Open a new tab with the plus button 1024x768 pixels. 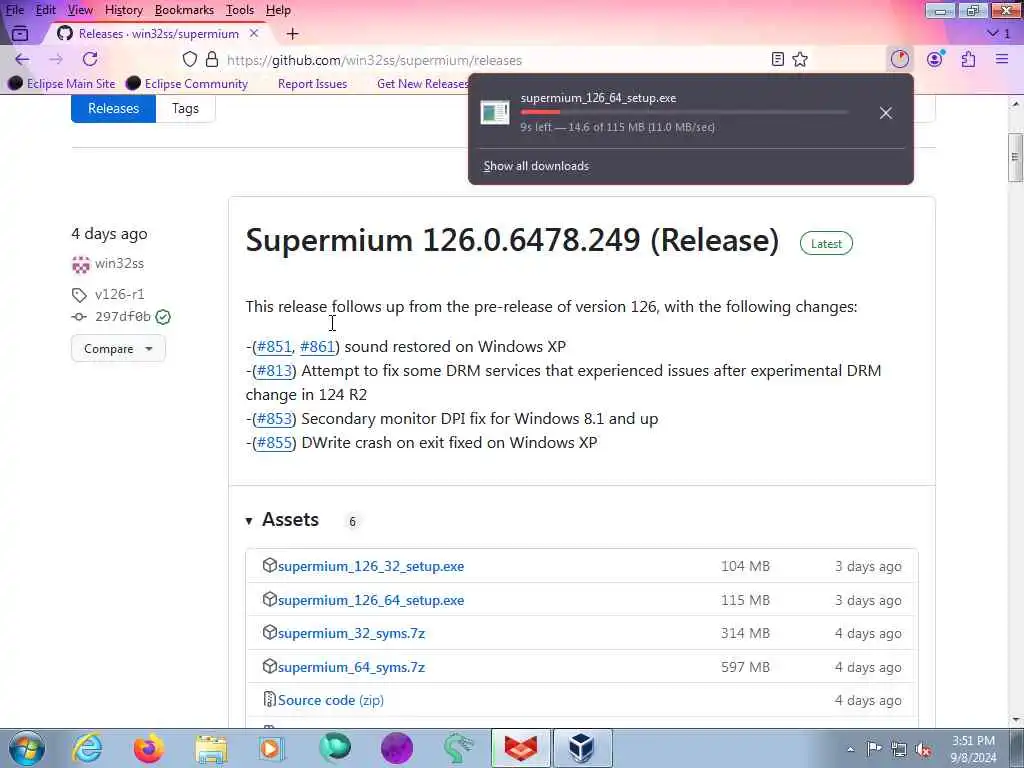(293, 33)
